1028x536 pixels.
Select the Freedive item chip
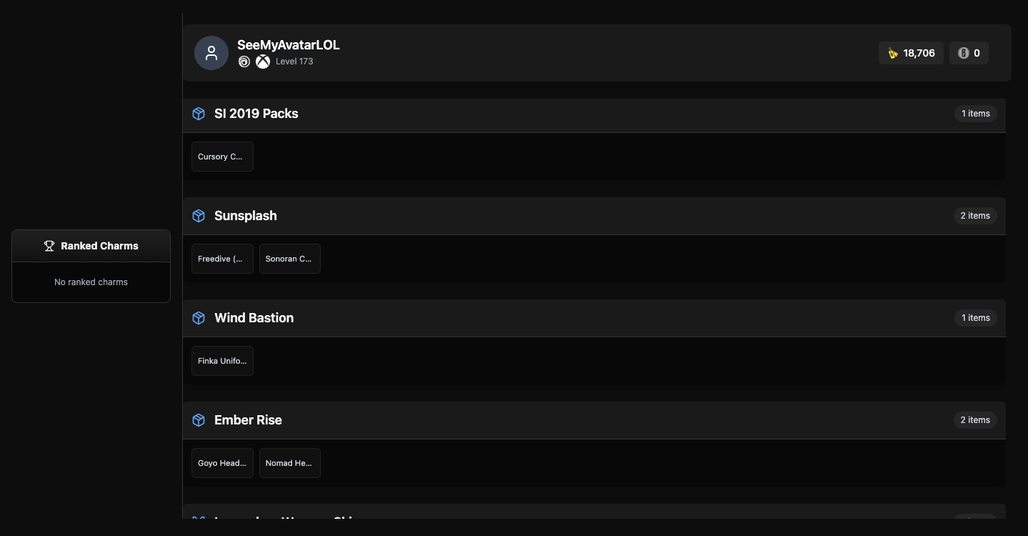click(222, 259)
